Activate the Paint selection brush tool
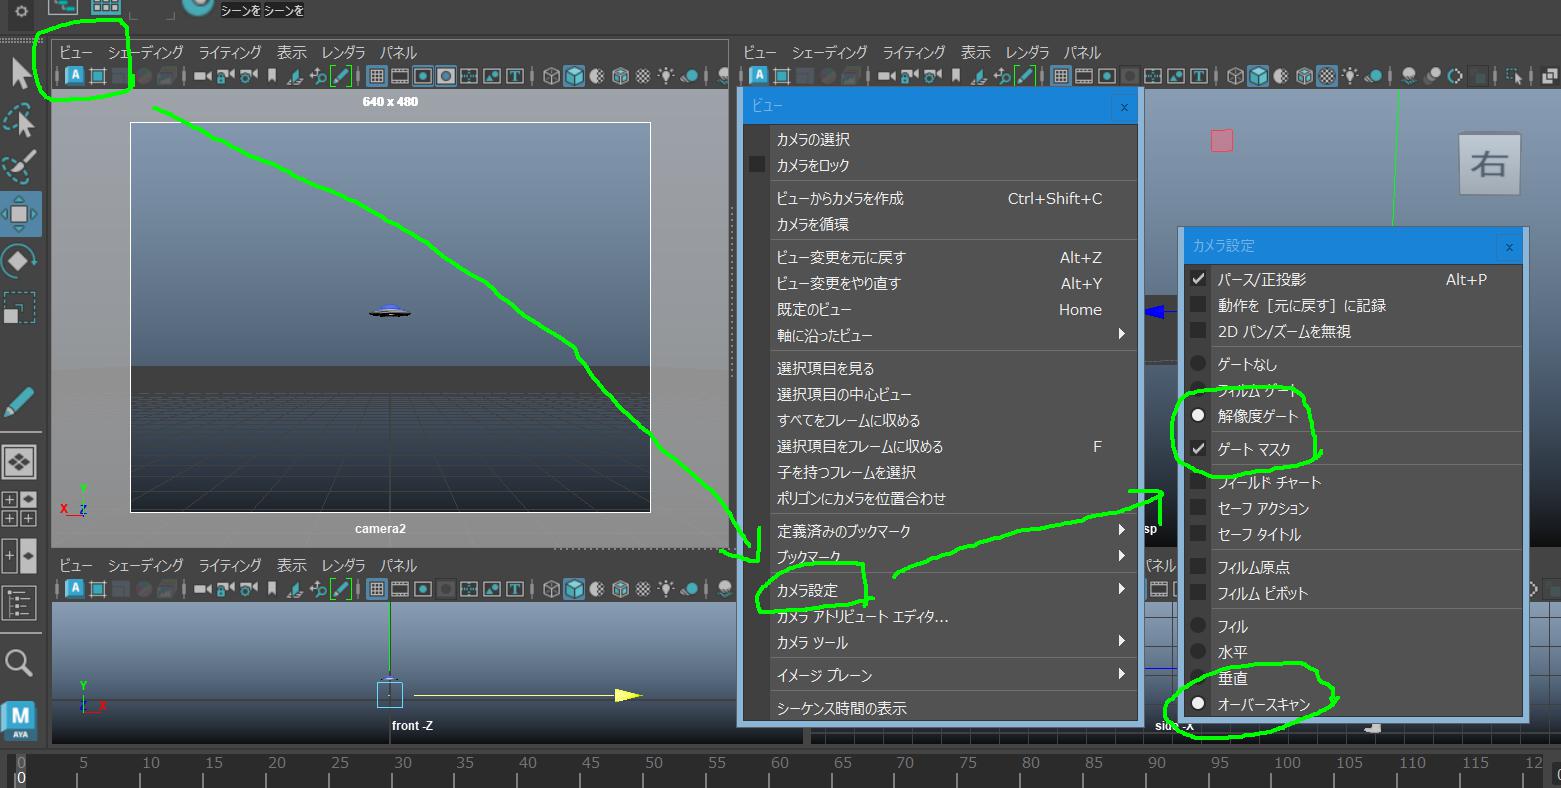 click(x=20, y=166)
